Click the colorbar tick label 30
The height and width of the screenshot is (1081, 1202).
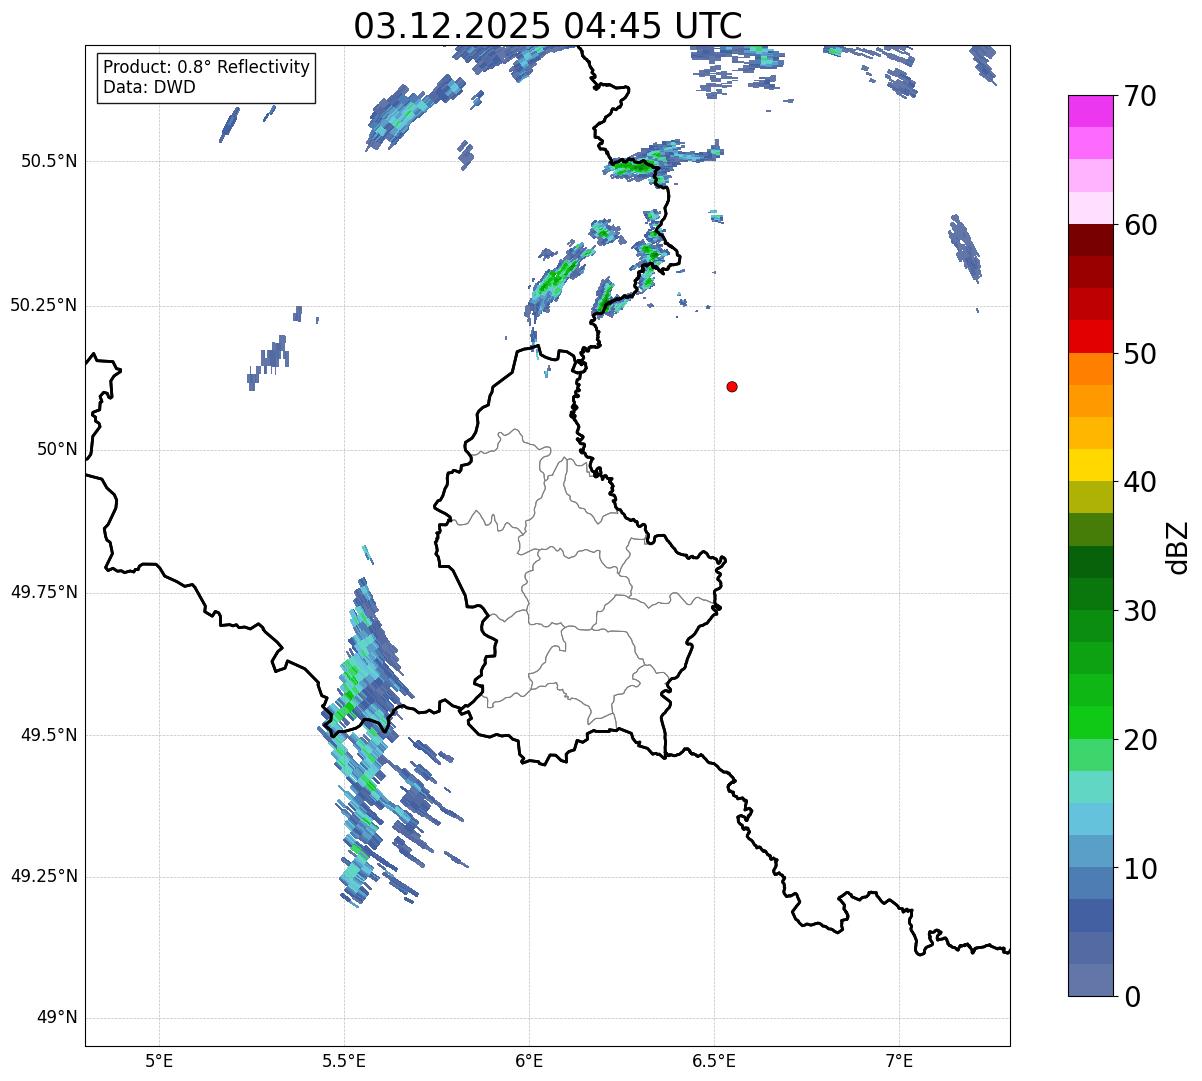click(1140, 611)
